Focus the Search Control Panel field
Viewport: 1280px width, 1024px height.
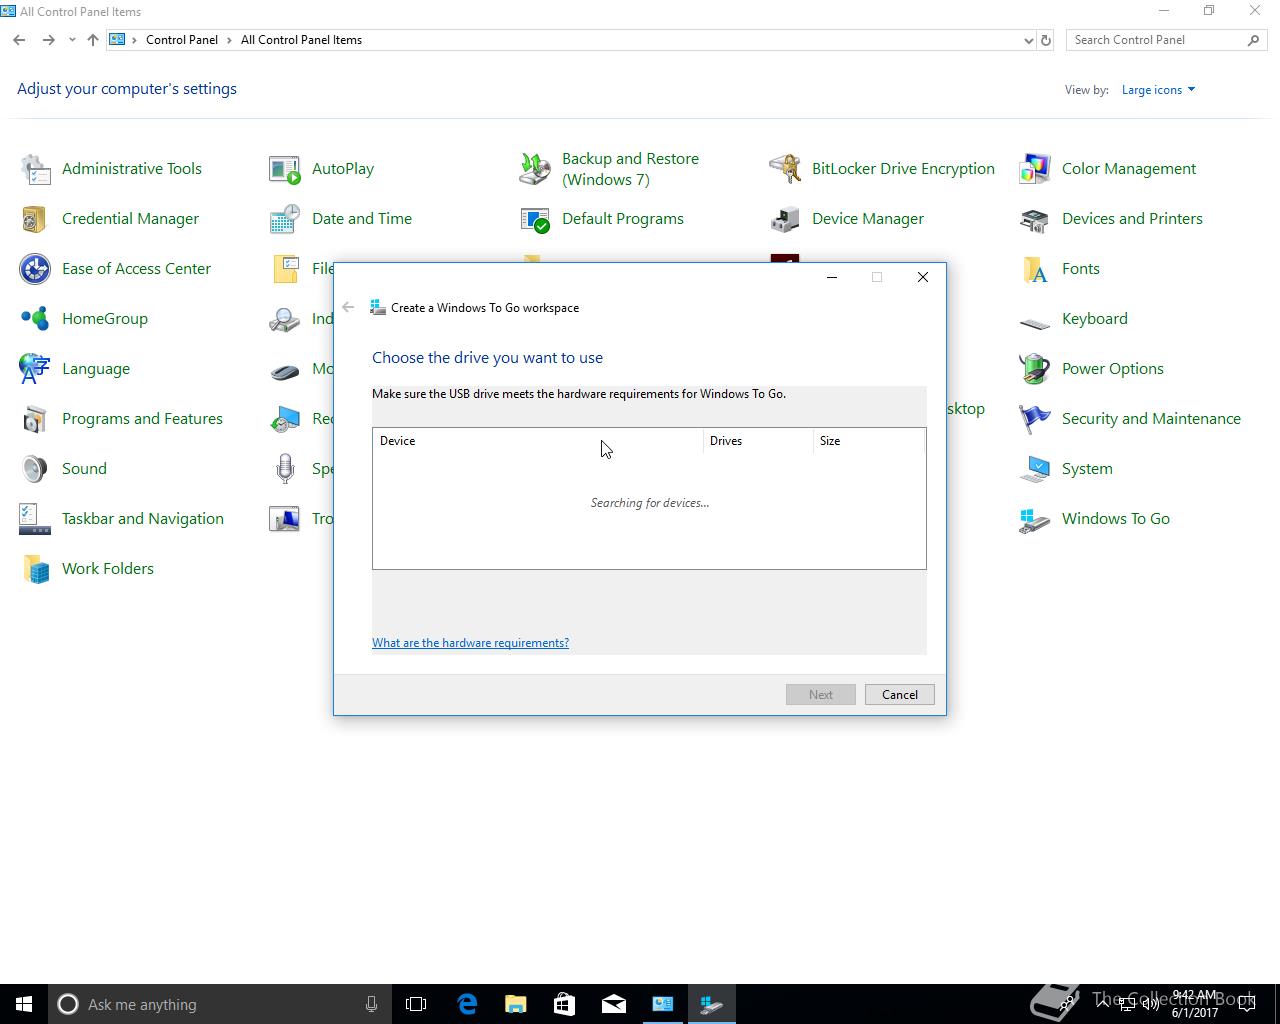[x=1157, y=40]
